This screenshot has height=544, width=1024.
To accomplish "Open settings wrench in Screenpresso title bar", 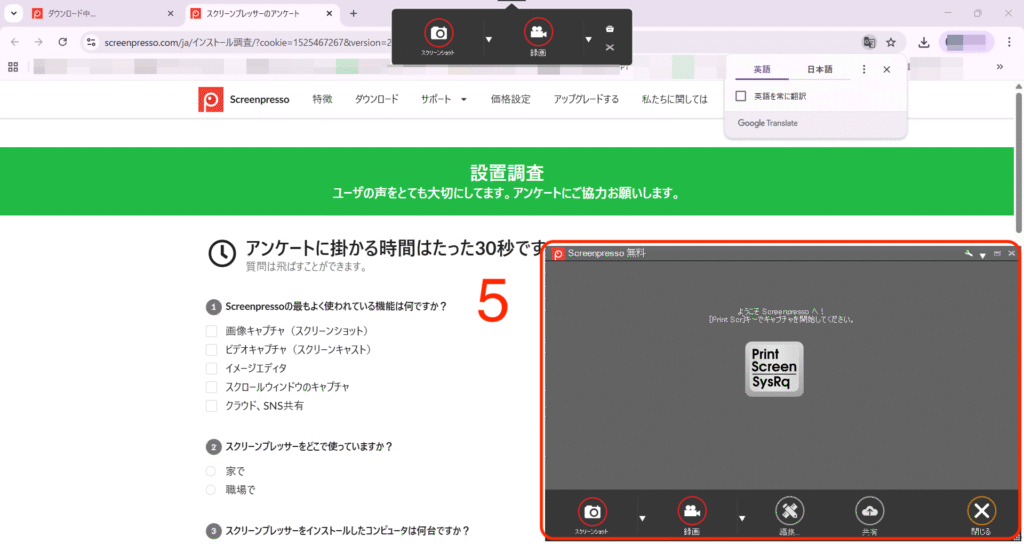I will coord(968,253).
